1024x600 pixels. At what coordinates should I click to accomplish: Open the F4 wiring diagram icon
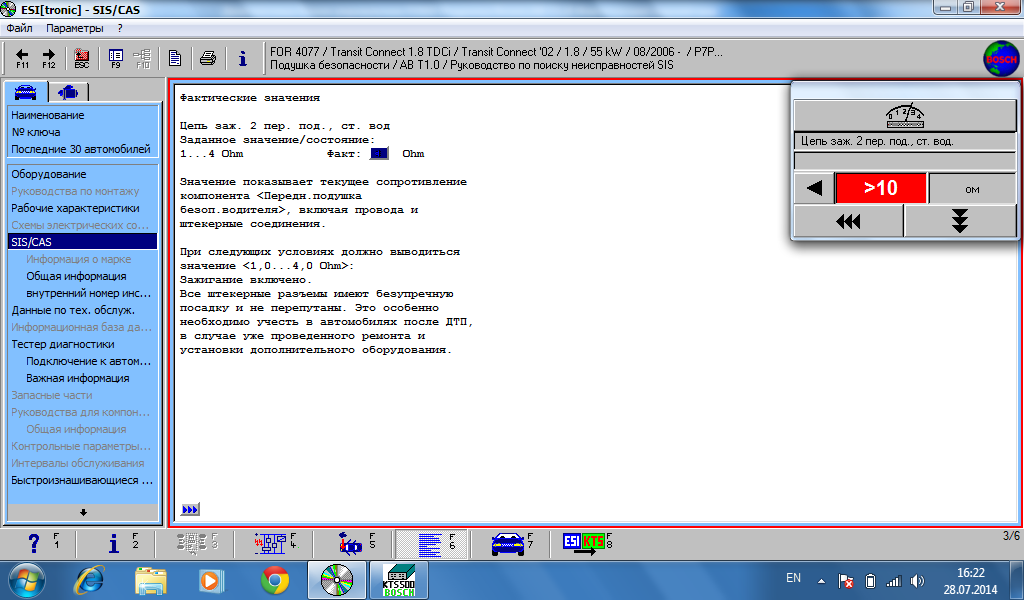coord(270,543)
